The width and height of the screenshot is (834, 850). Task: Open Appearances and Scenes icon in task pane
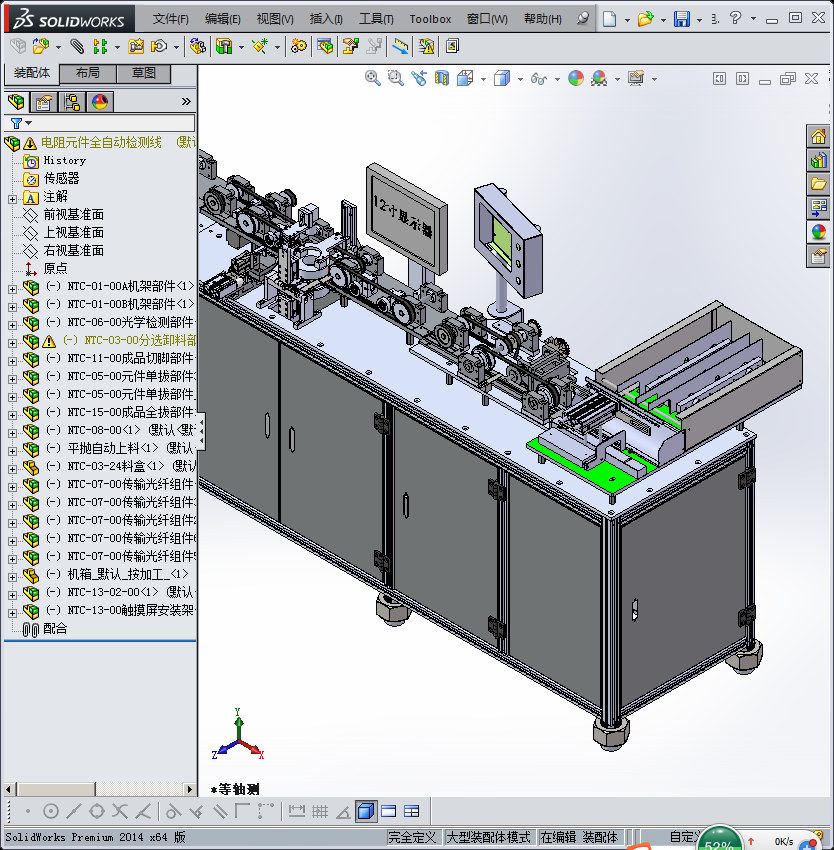tap(818, 231)
